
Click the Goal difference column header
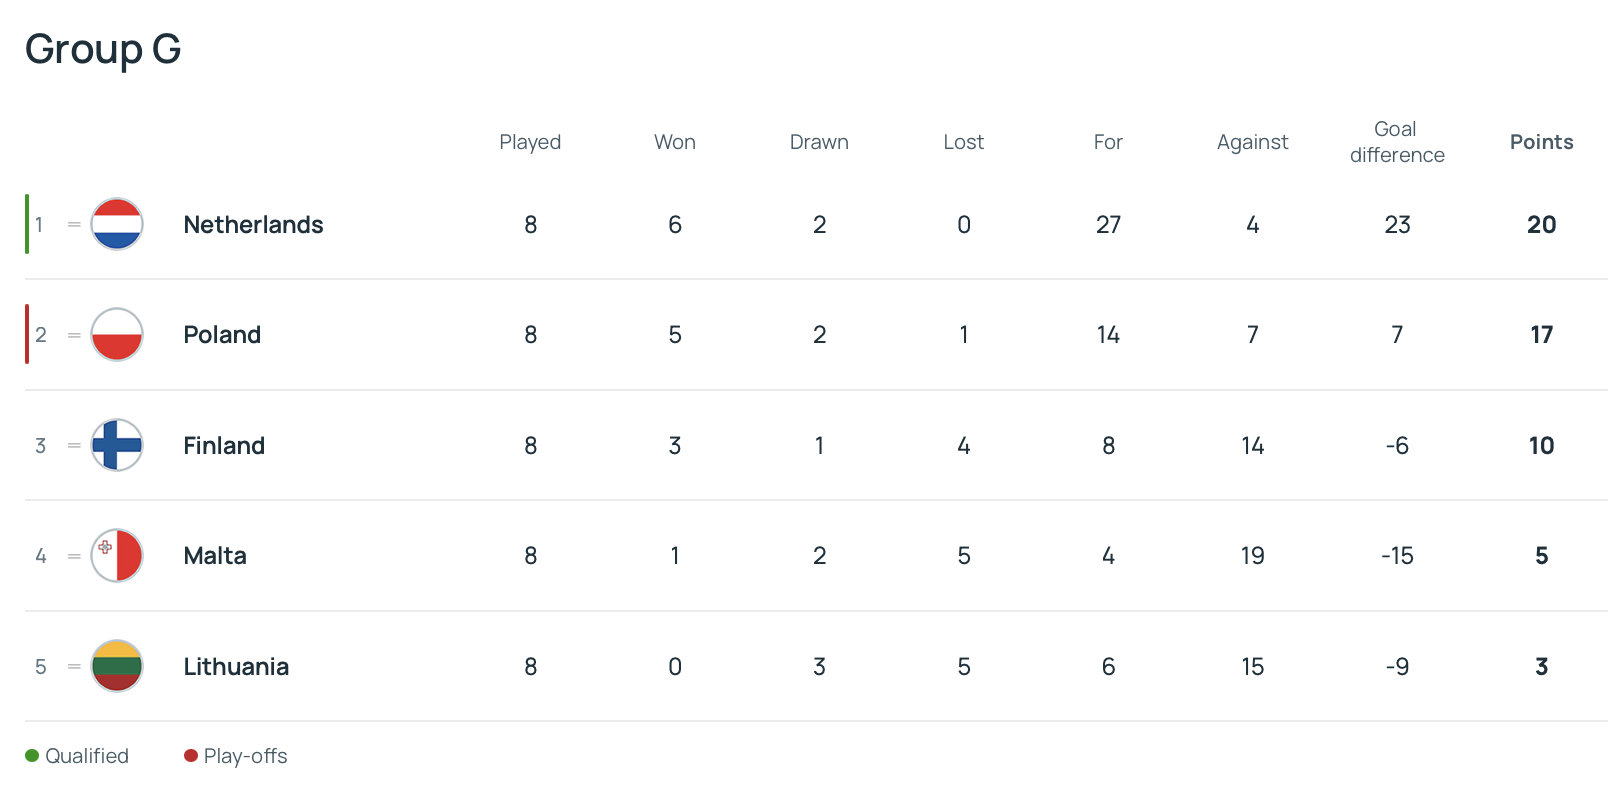click(1397, 142)
